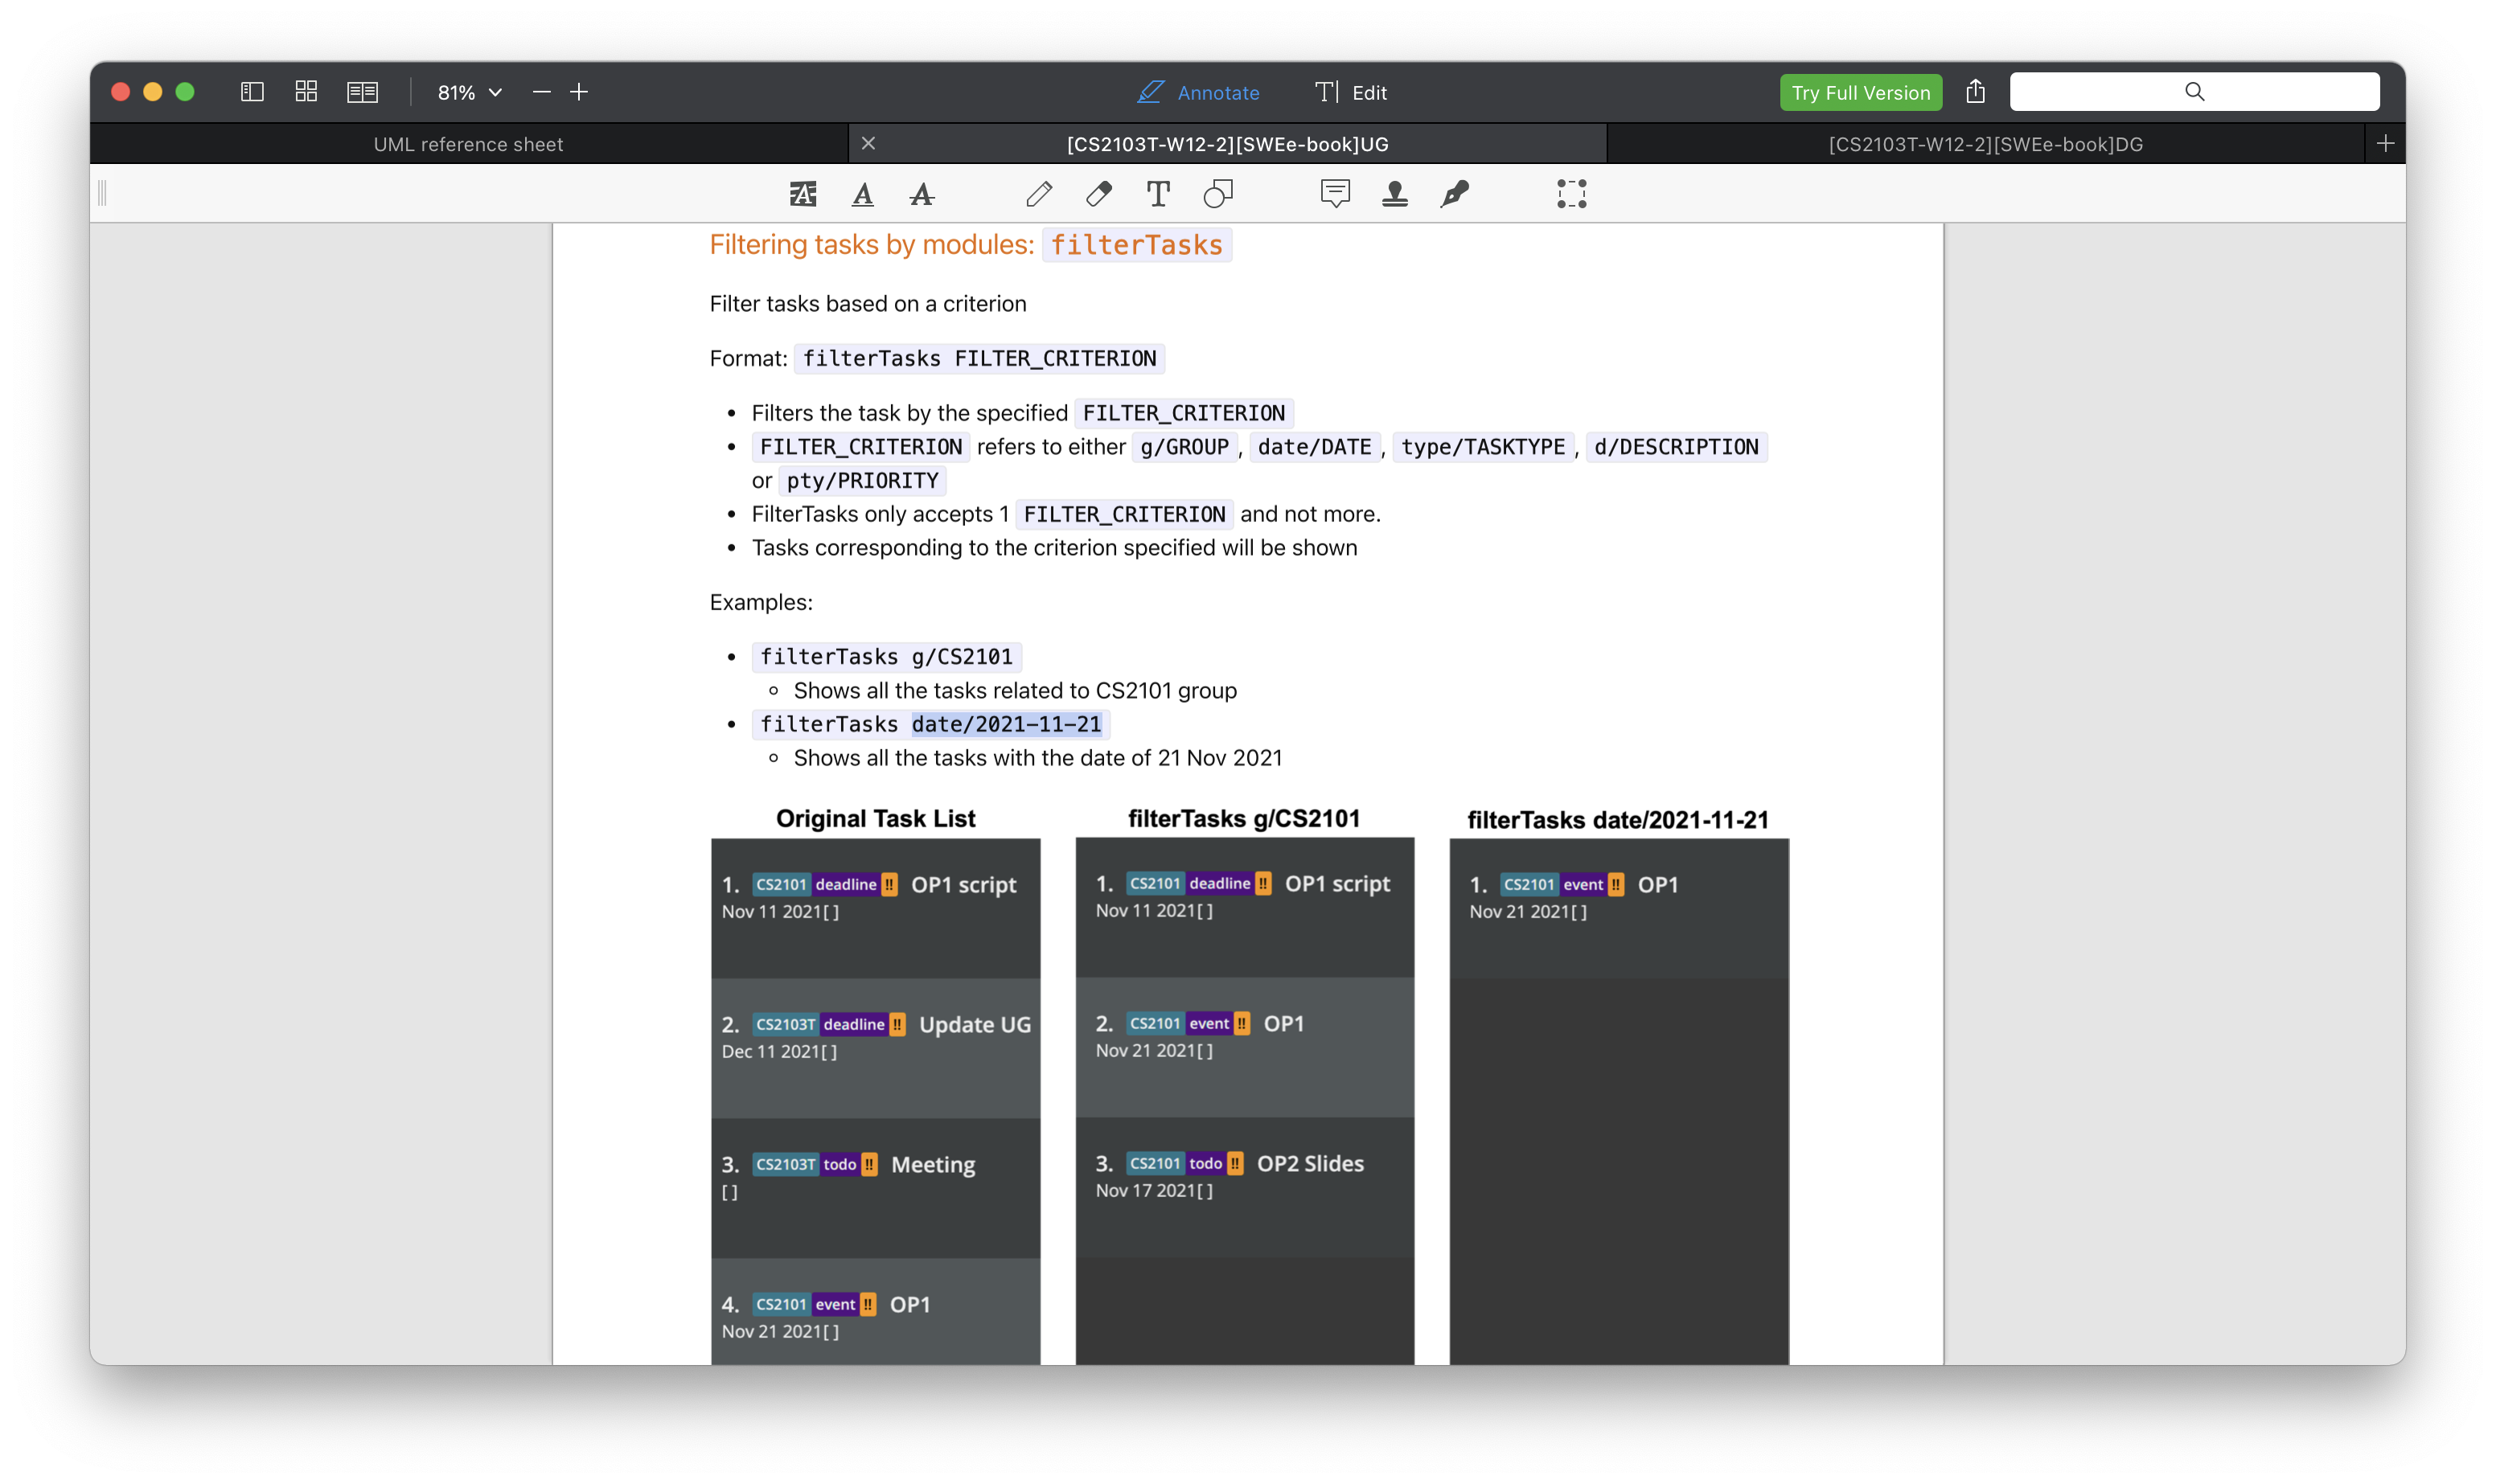This screenshot has height=1484, width=2496.
Task: Choose the eraser tool
Action: [1098, 194]
